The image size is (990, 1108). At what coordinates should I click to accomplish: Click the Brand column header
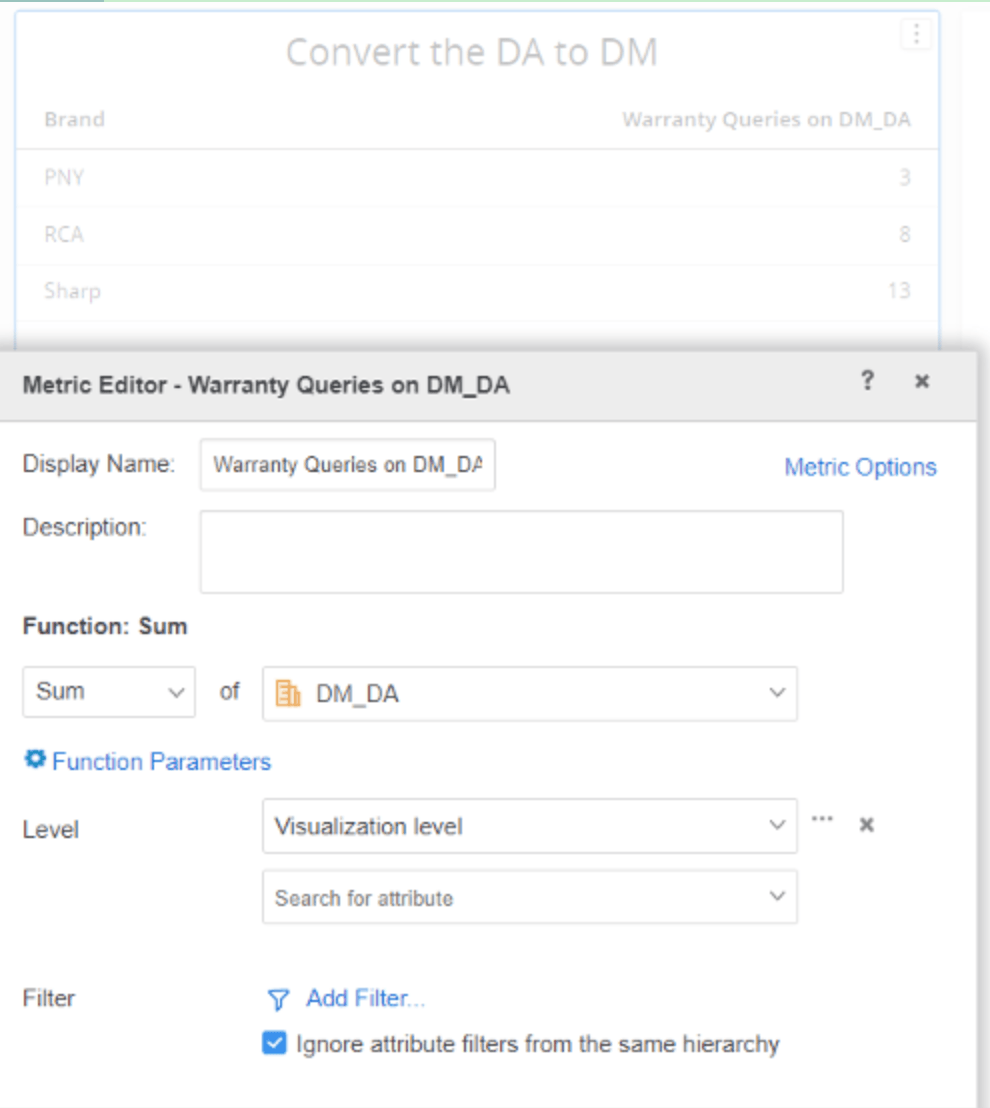(74, 120)
